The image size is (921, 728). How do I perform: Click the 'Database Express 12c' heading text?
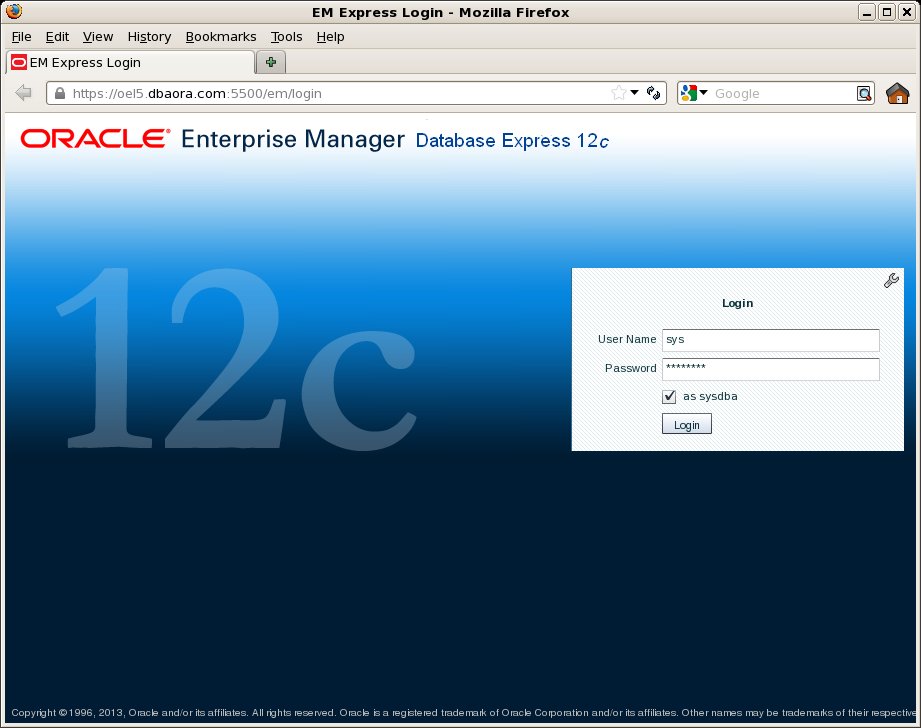[512, 141]
